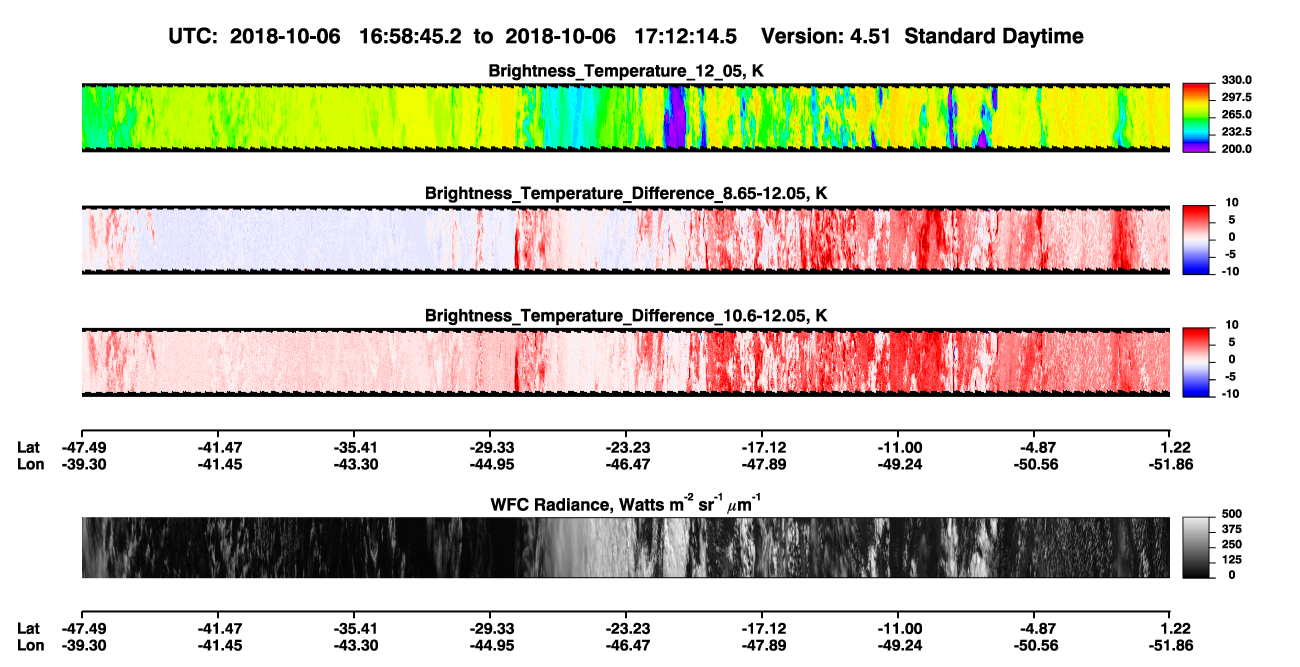Click latitude -23.23 on the axis above WFC title
Screen dimensions: 1300x667
(x=626, y=447)
